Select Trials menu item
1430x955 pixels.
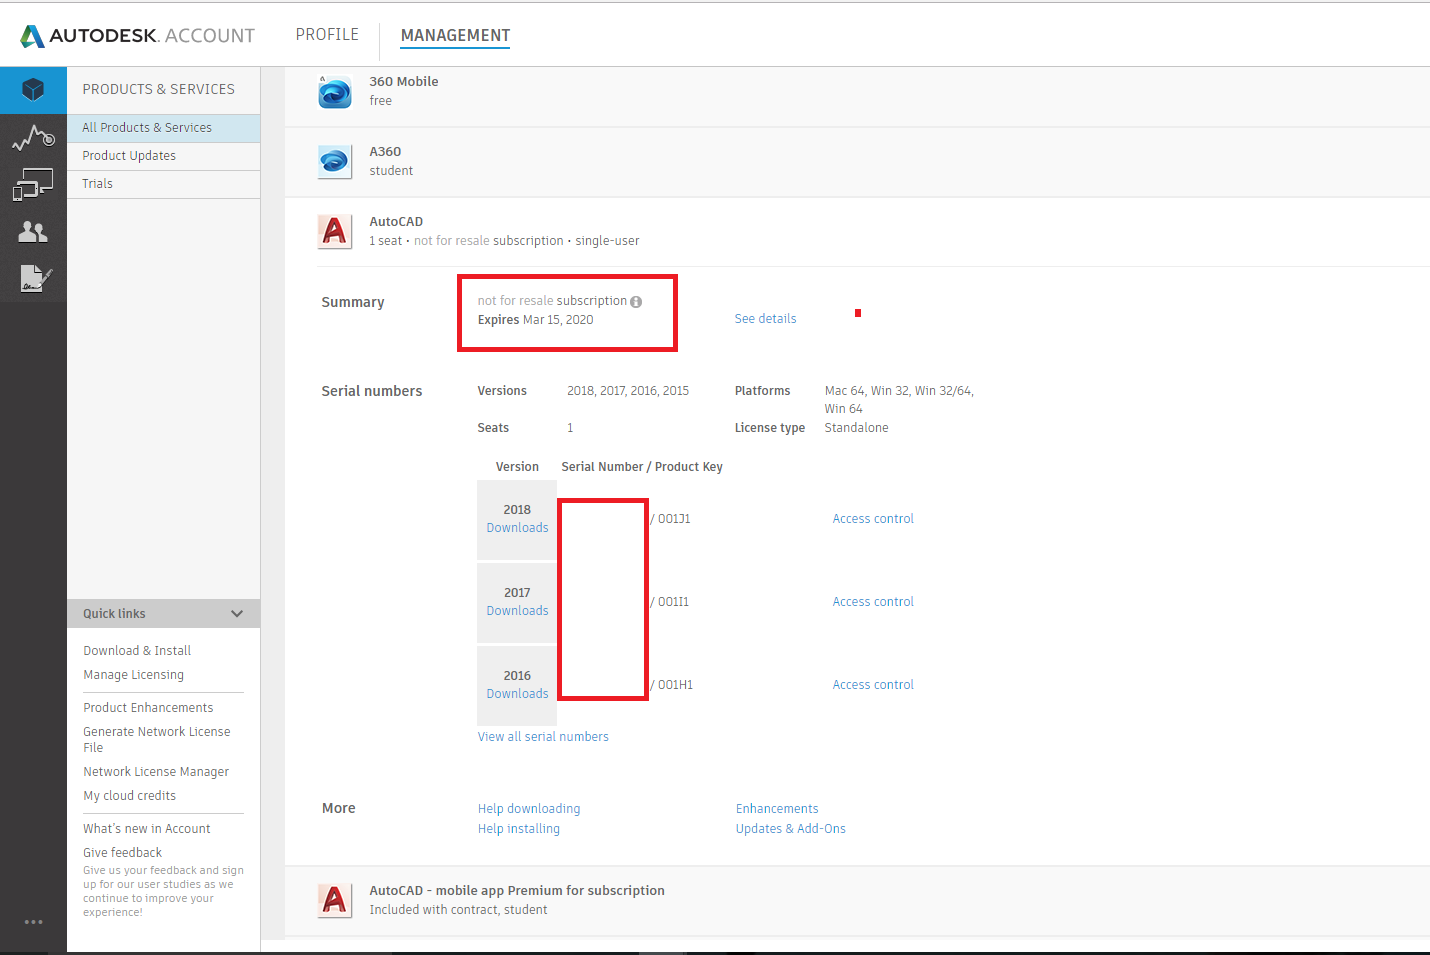(164, 184)
